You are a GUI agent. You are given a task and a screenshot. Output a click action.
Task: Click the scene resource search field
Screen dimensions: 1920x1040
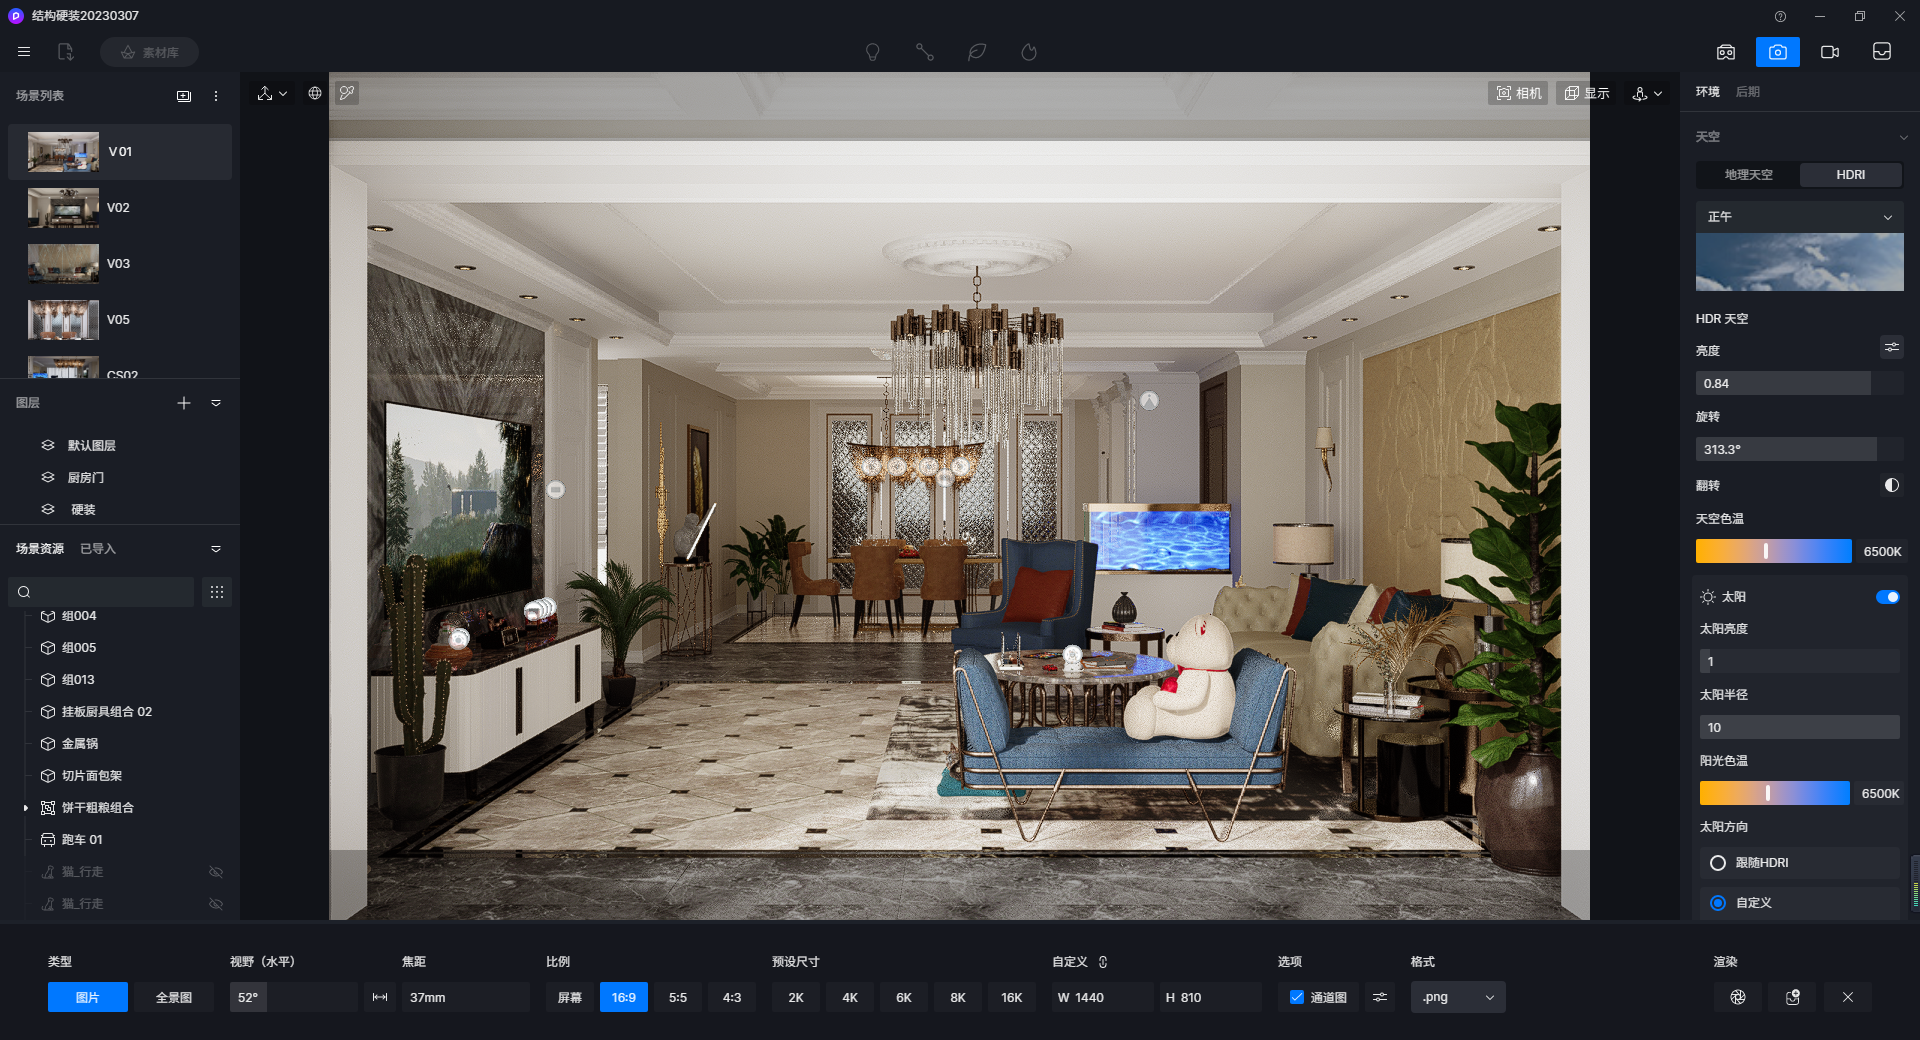pyautogui.click(x=101, y=592)
